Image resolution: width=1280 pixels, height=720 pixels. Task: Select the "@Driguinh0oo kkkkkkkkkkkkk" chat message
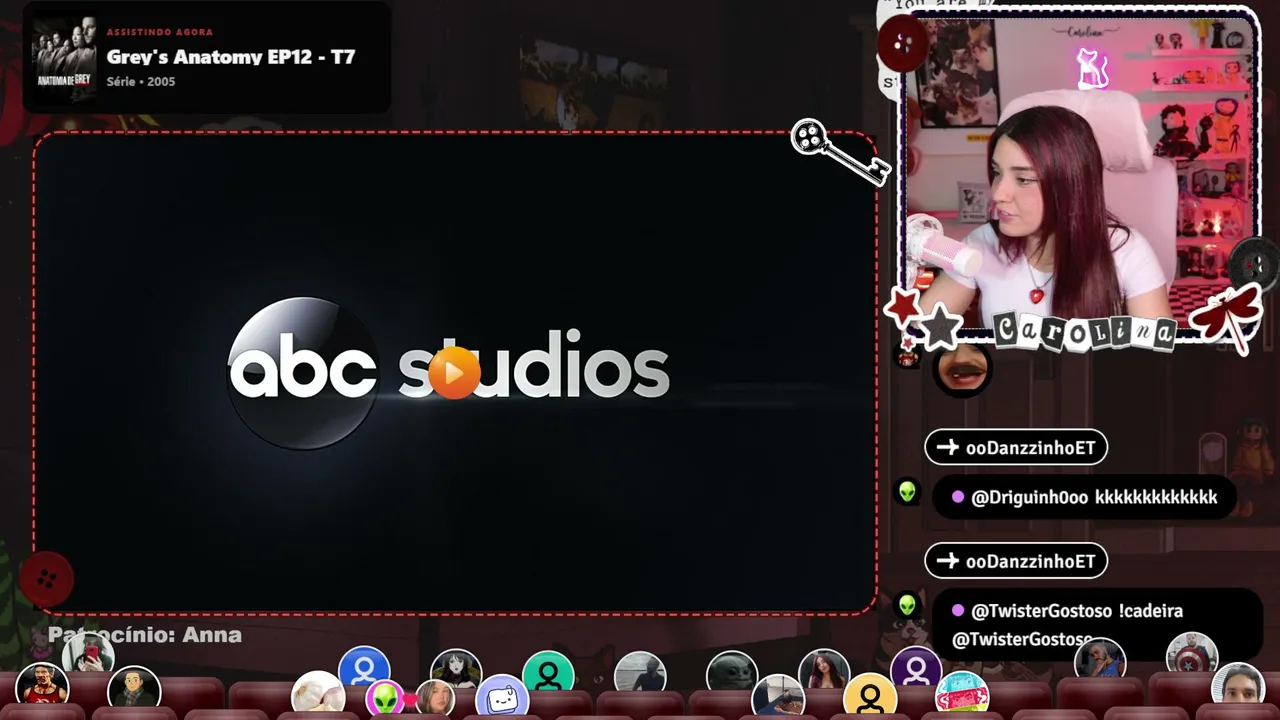(x=1084, y=497)
